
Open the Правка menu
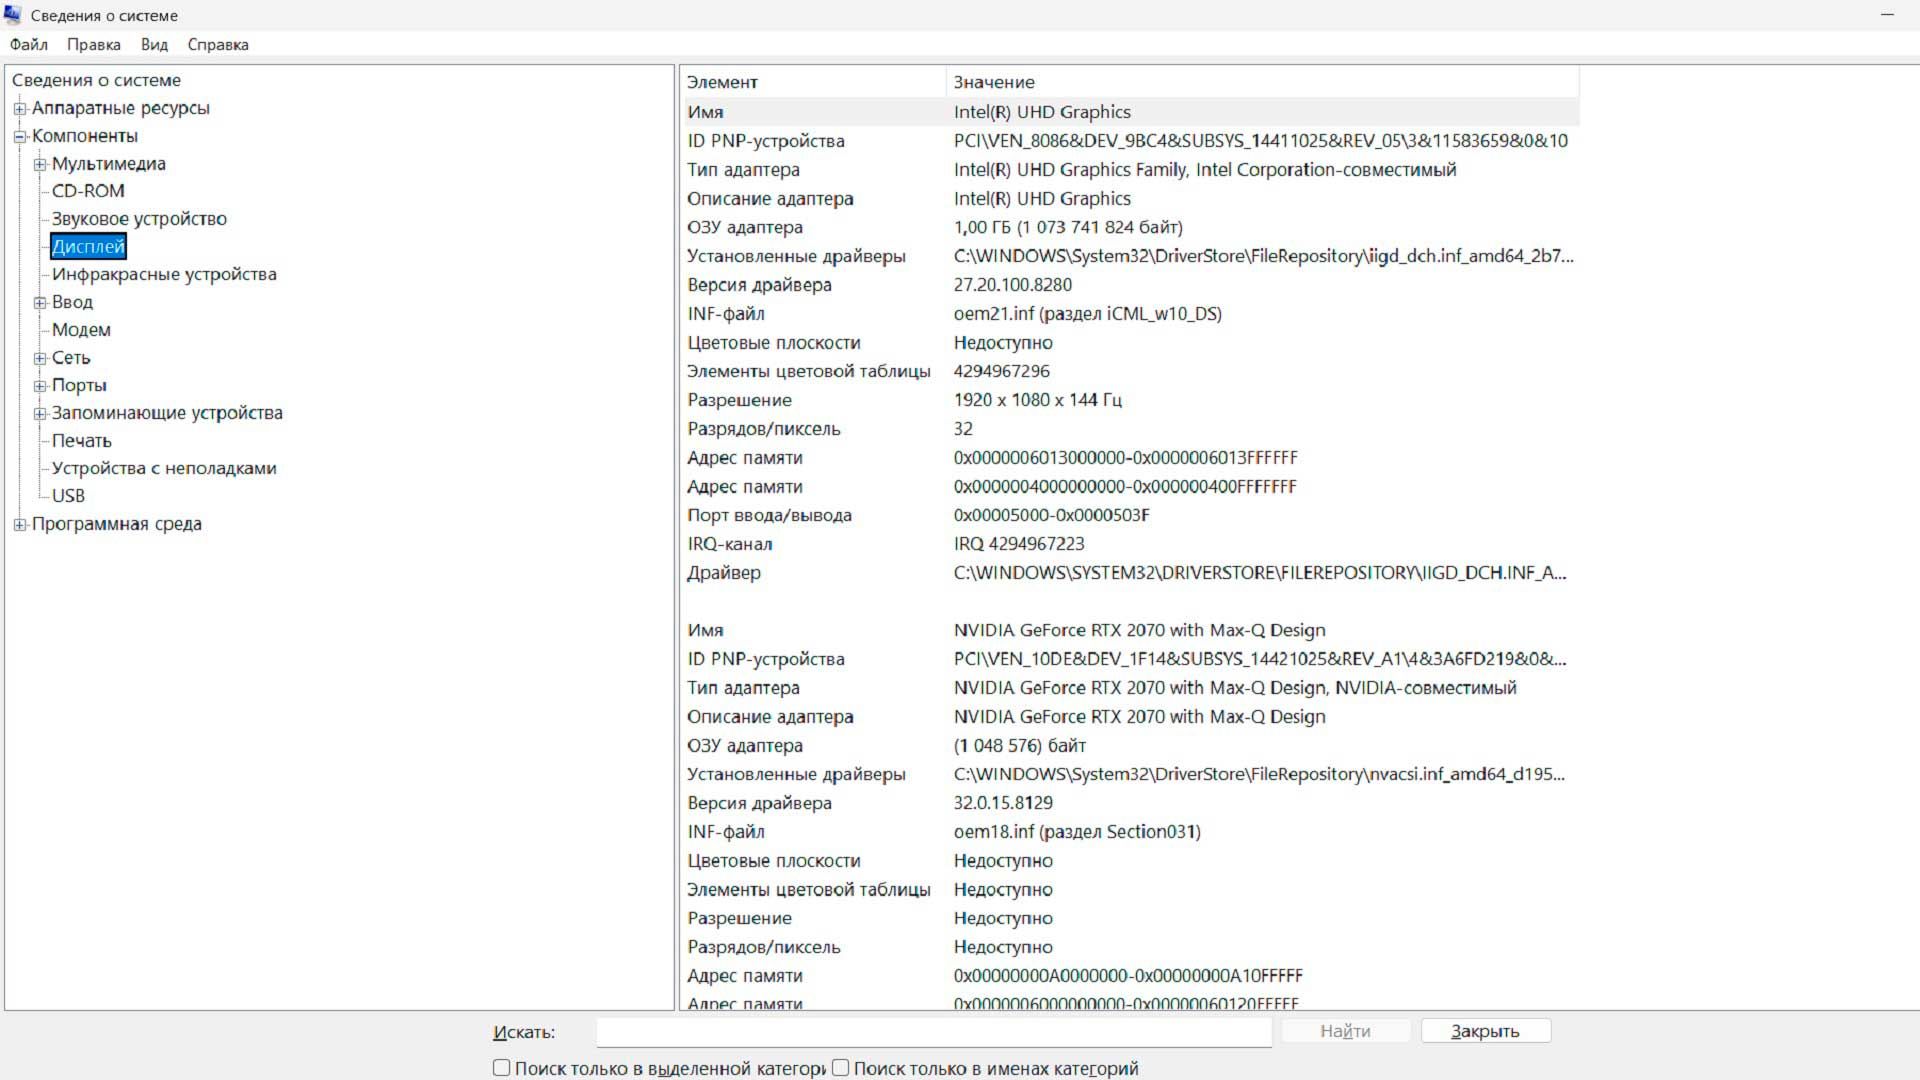click(93, 45)
